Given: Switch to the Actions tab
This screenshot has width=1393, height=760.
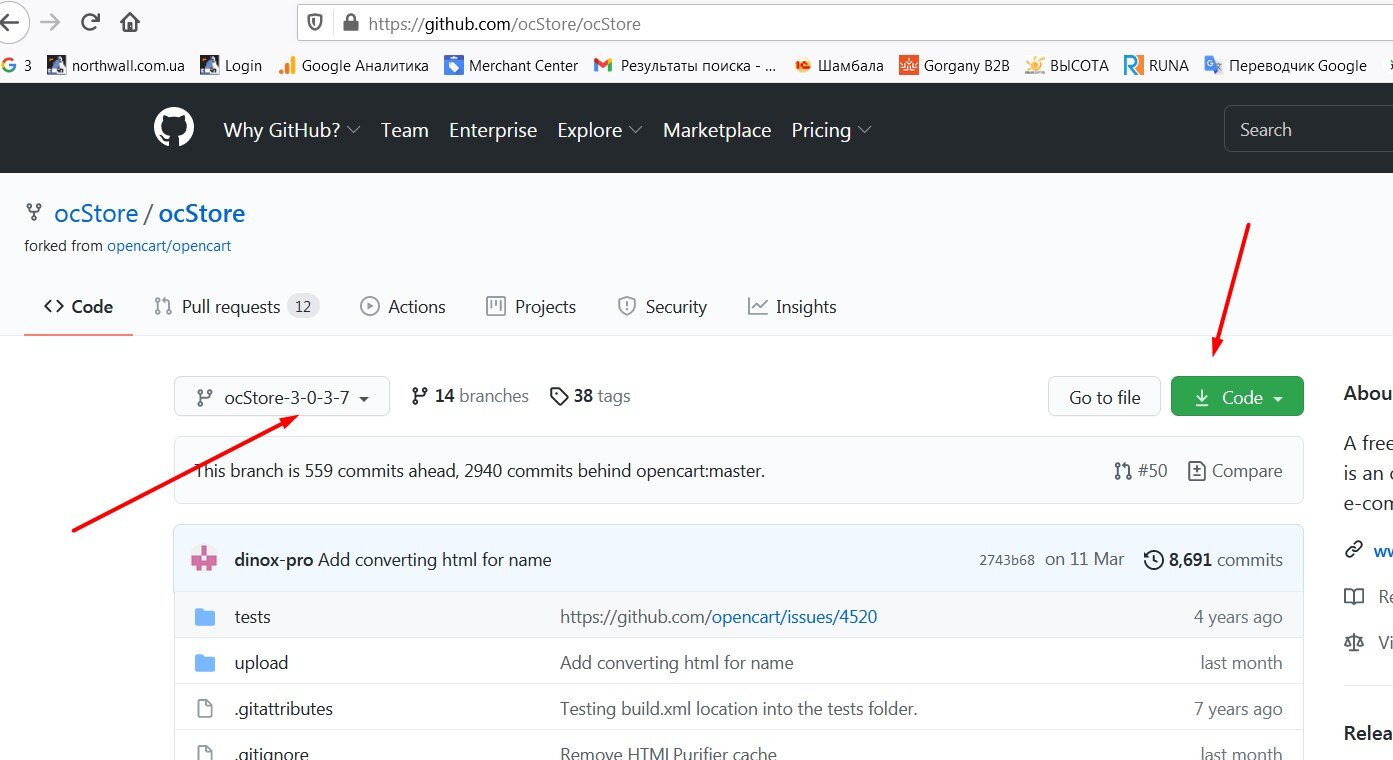Looking at the screenshot, I should point(403,307).
